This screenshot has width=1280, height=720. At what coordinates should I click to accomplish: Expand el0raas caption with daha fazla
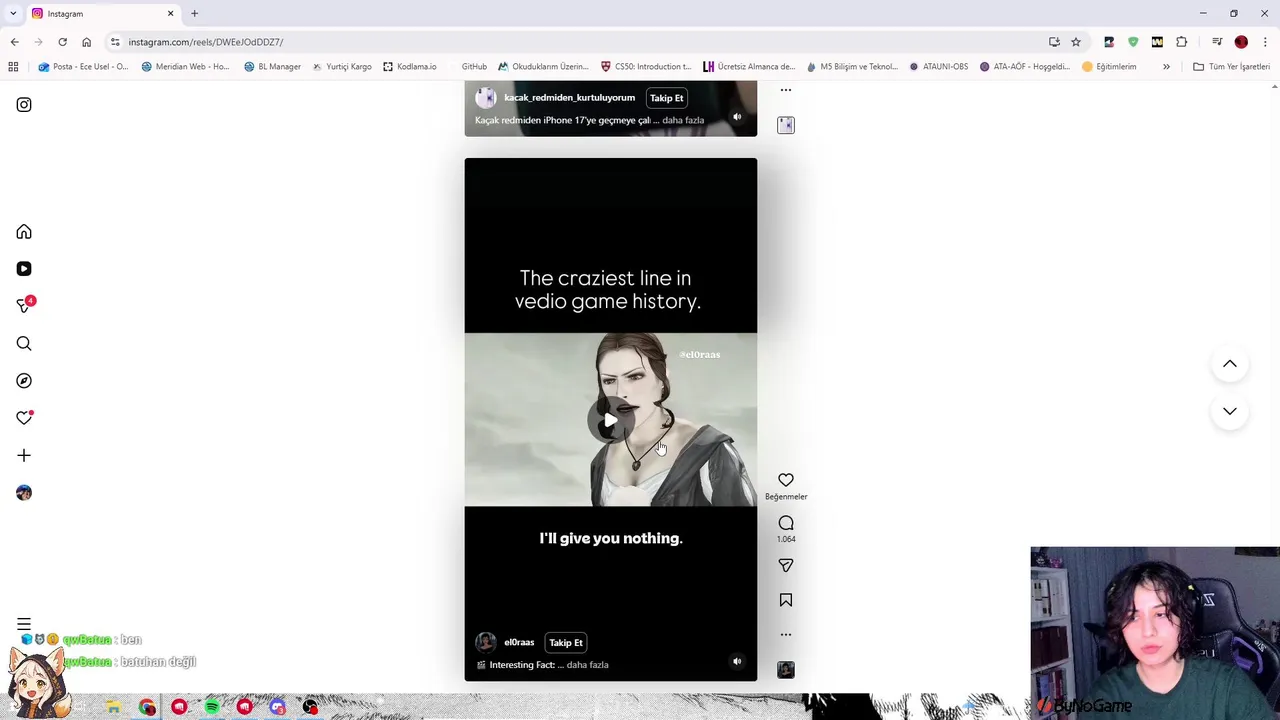[x=588, y=665]
